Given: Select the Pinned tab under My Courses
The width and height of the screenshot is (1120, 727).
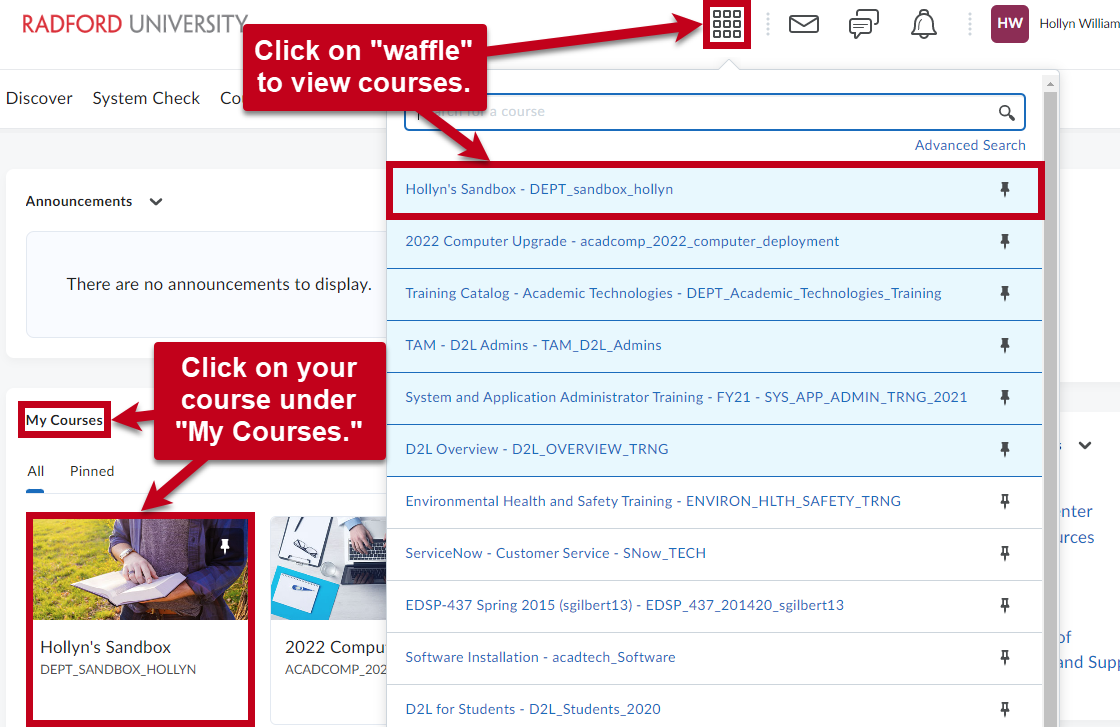Looking at the screenshot, I should 92,471.
